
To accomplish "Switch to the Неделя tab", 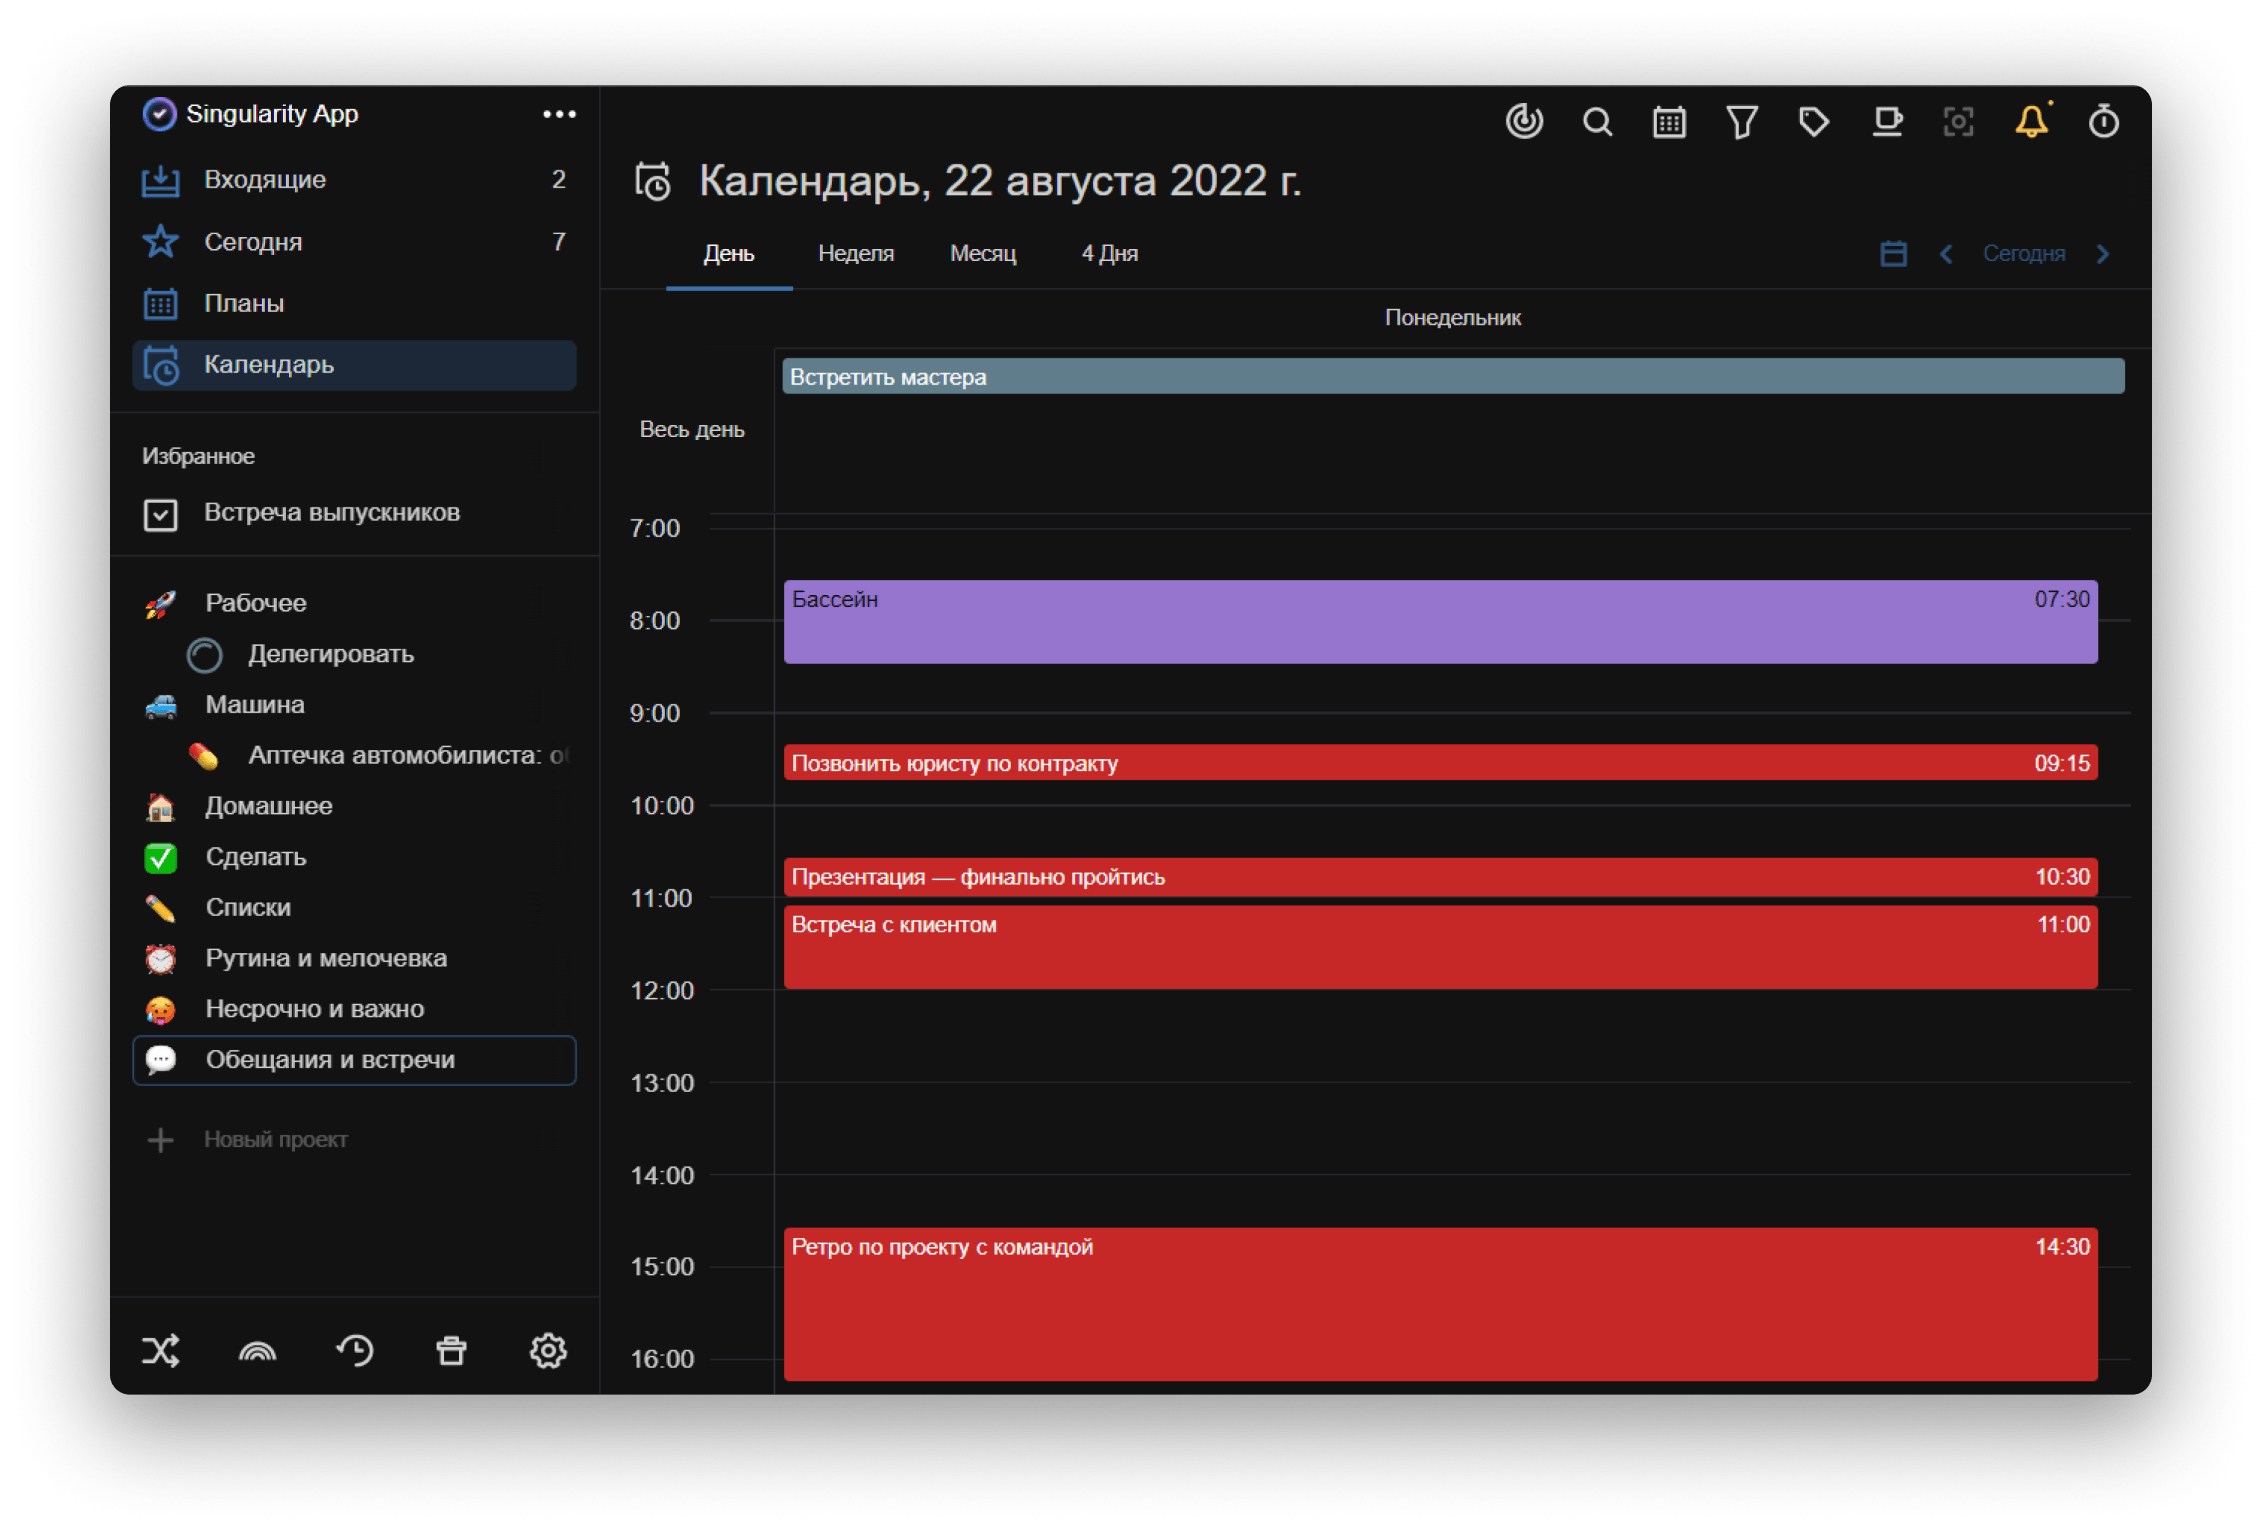I will tap(856, 254).
